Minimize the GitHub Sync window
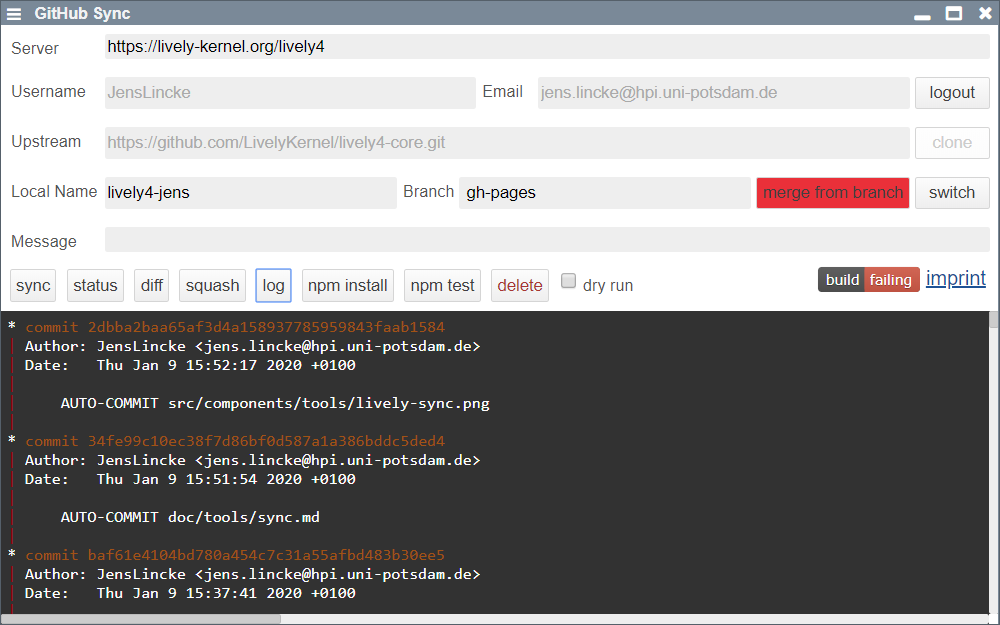 pos(922,14)
